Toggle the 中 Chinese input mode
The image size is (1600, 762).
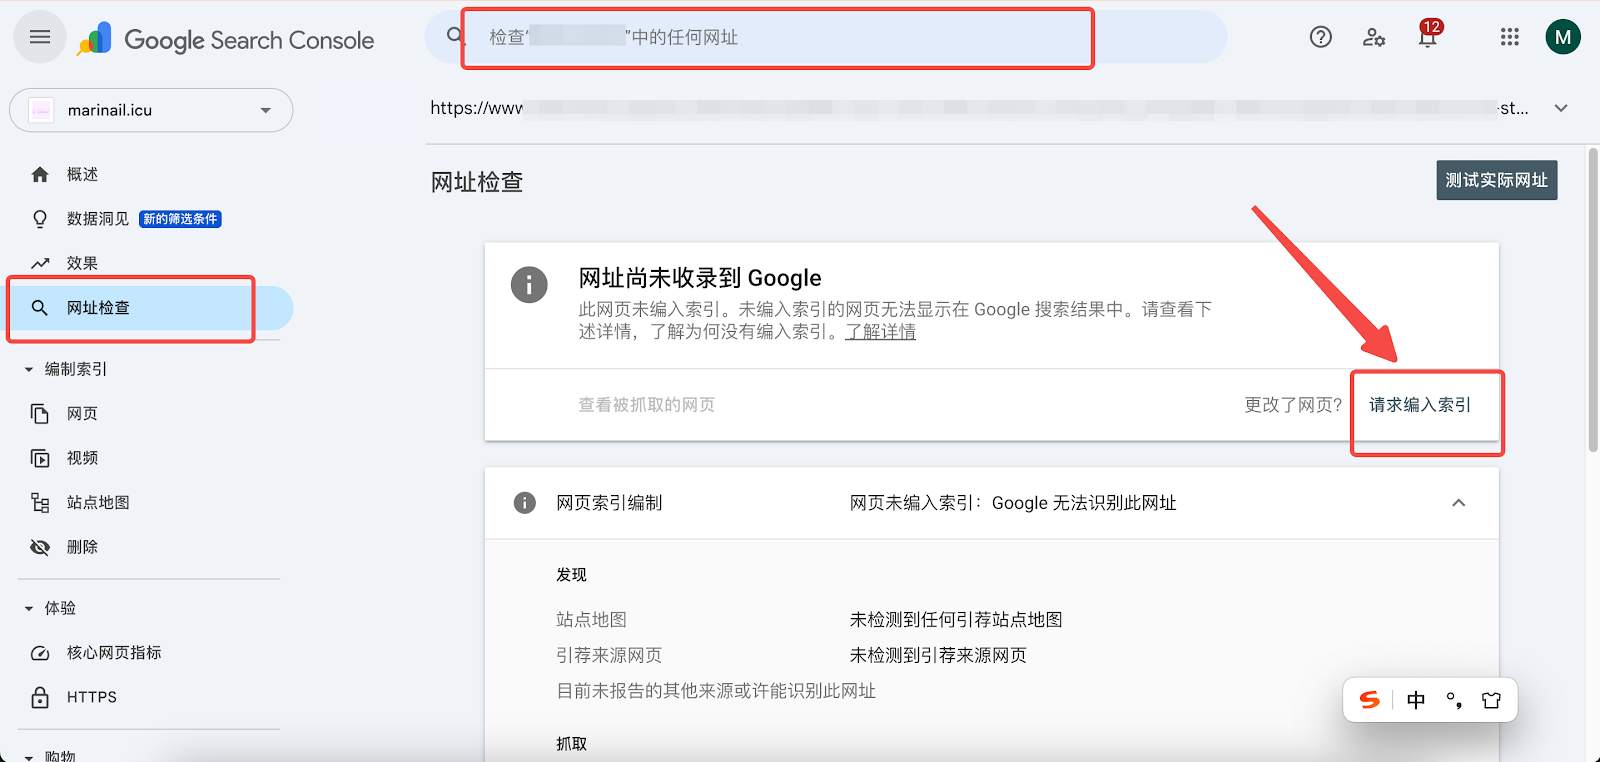(x=1416, y=700)
